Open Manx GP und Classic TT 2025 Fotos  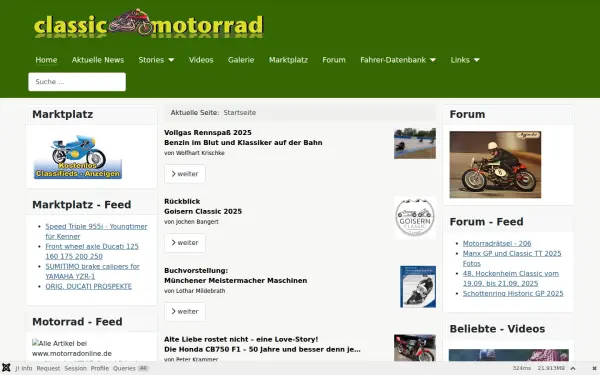(512, 258)
